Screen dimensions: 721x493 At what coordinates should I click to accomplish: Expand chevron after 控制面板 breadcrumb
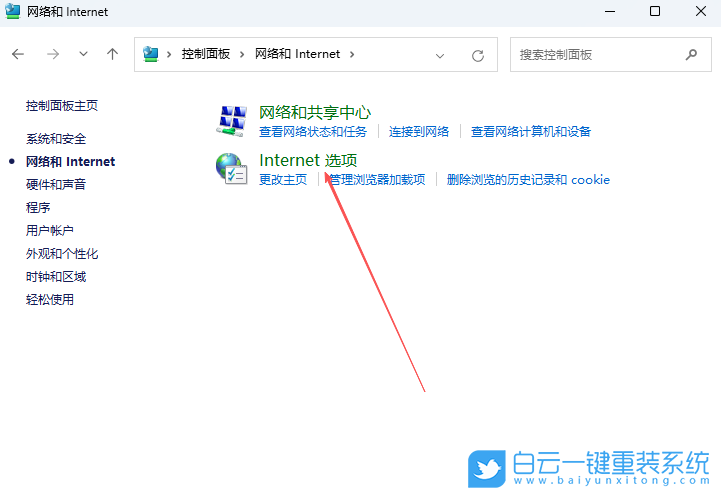point(242,54)
